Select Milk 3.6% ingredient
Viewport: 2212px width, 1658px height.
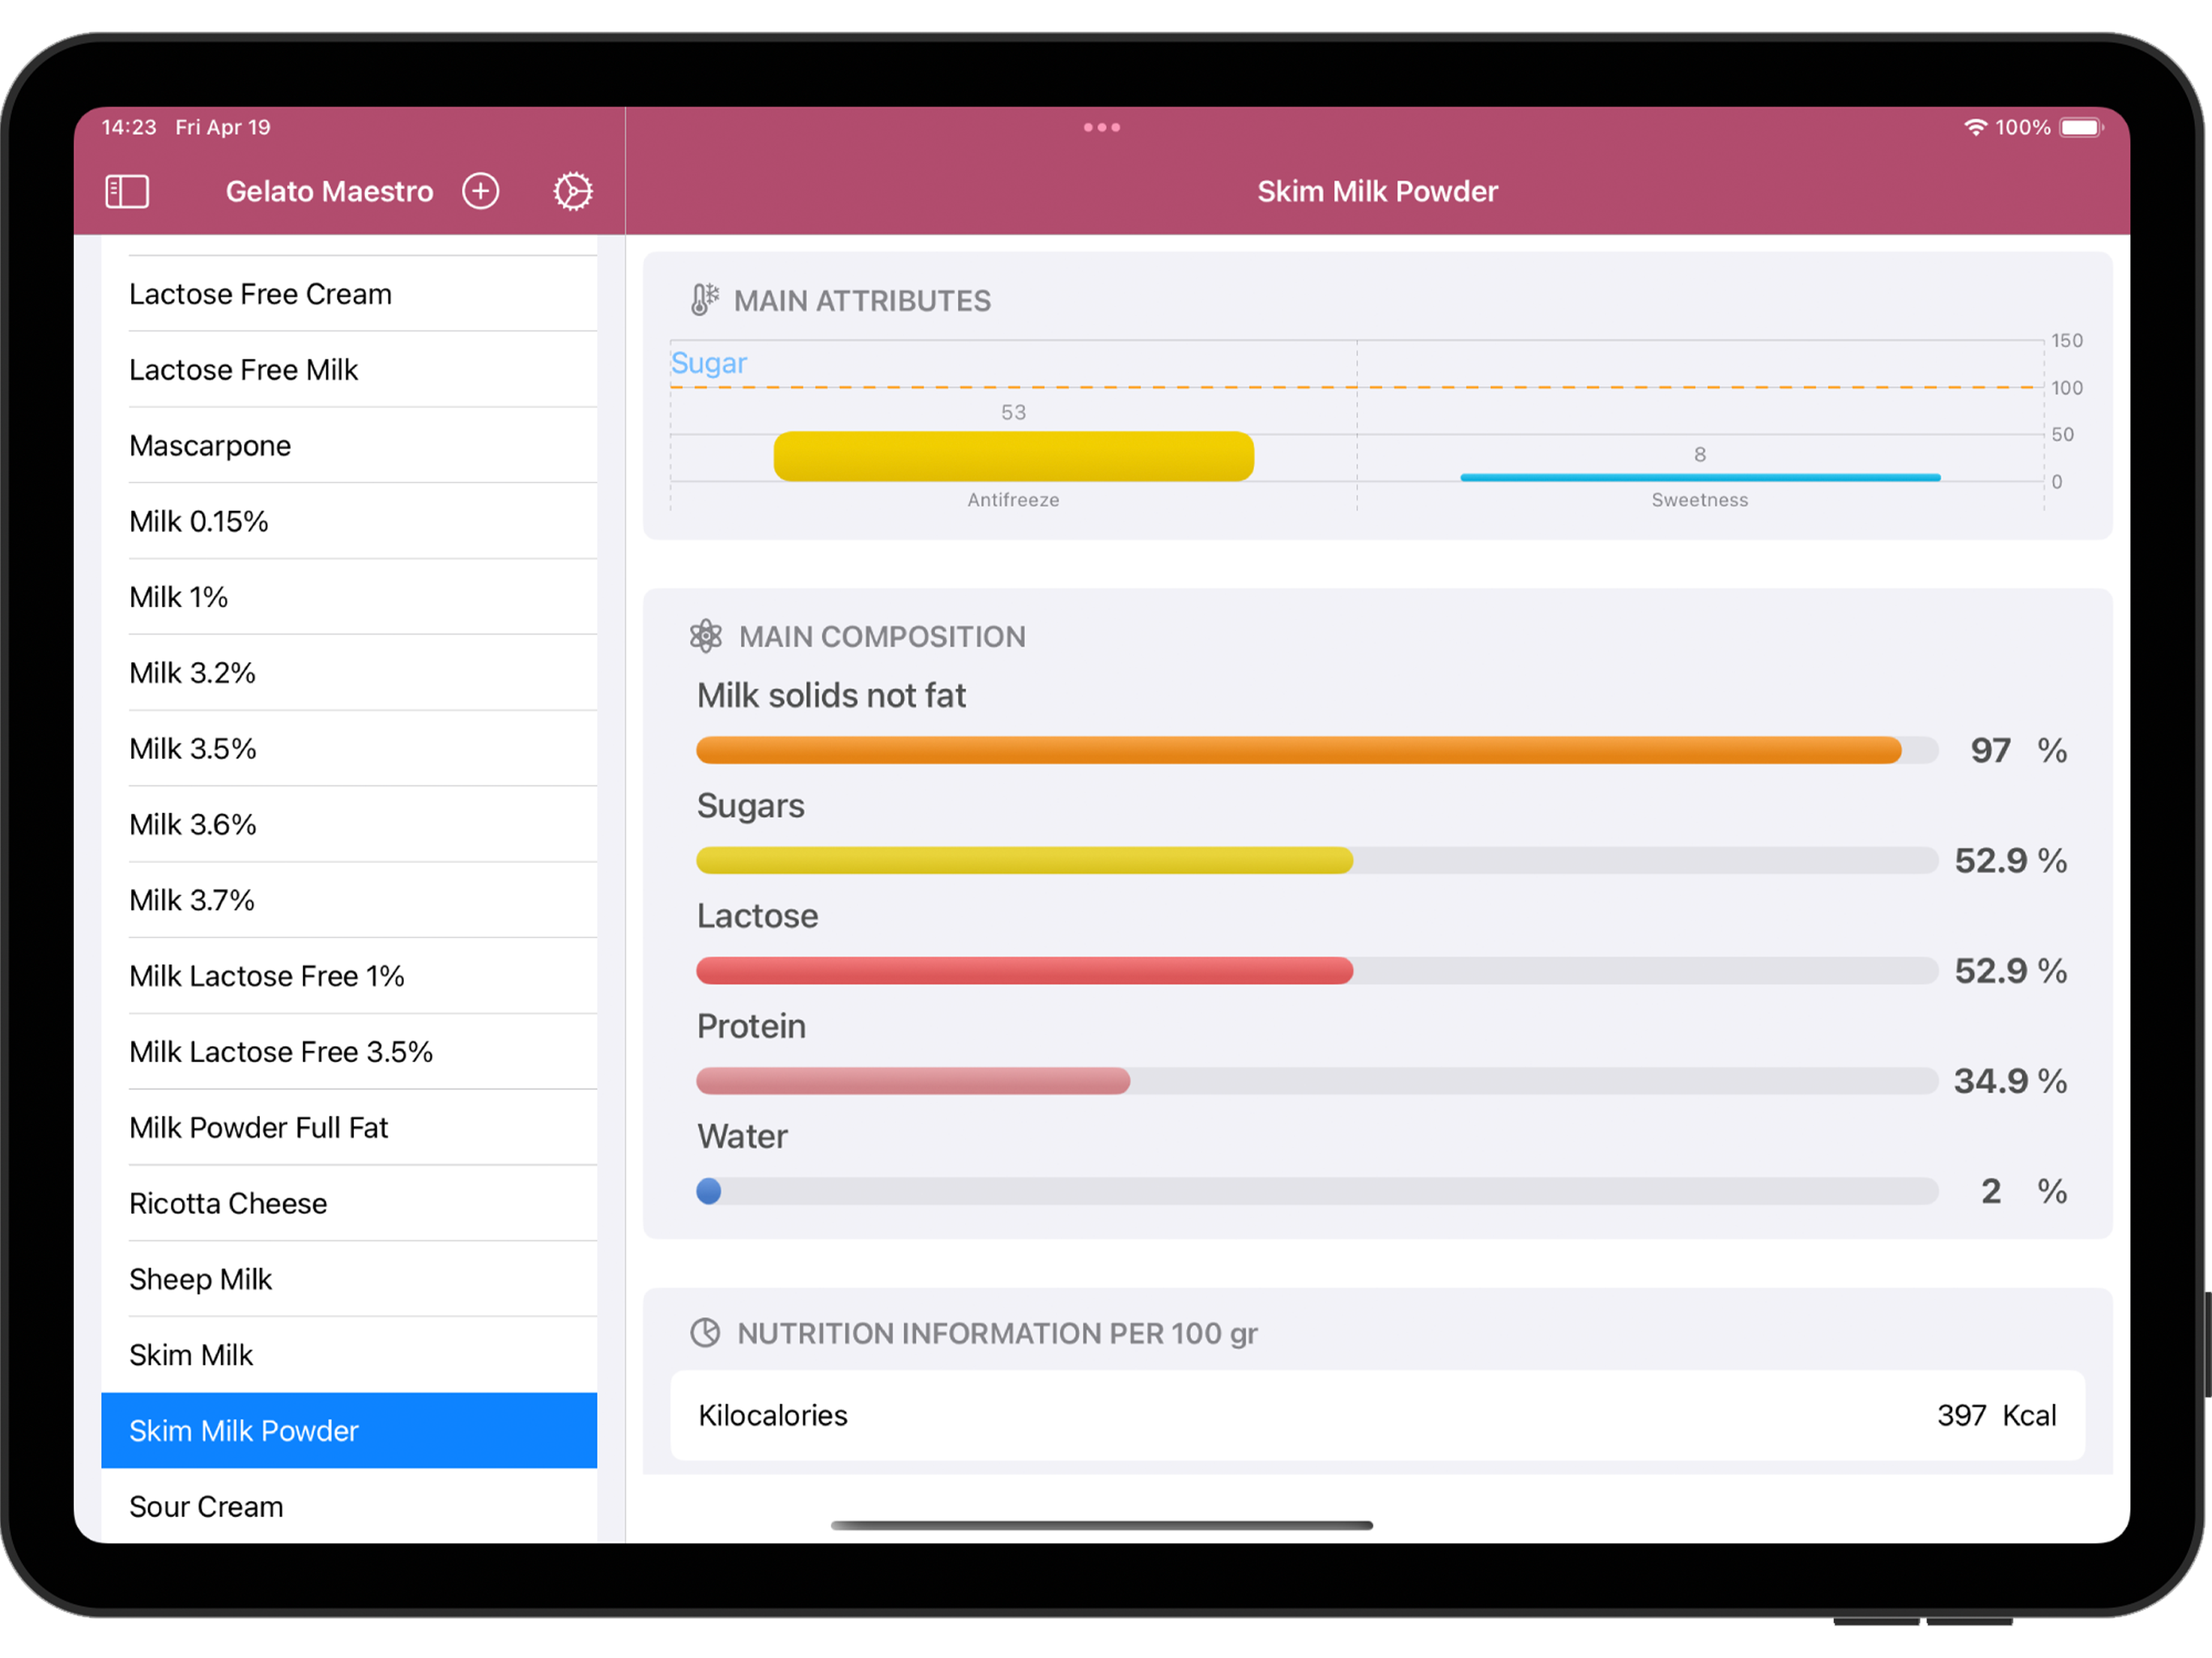[x=349, y=825]
